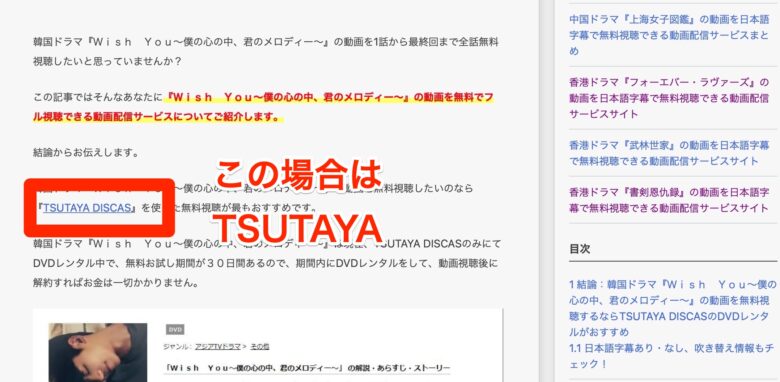Open the フォーエバー・ラヴァーズ article link
The image size is (780, 382).
669,97
